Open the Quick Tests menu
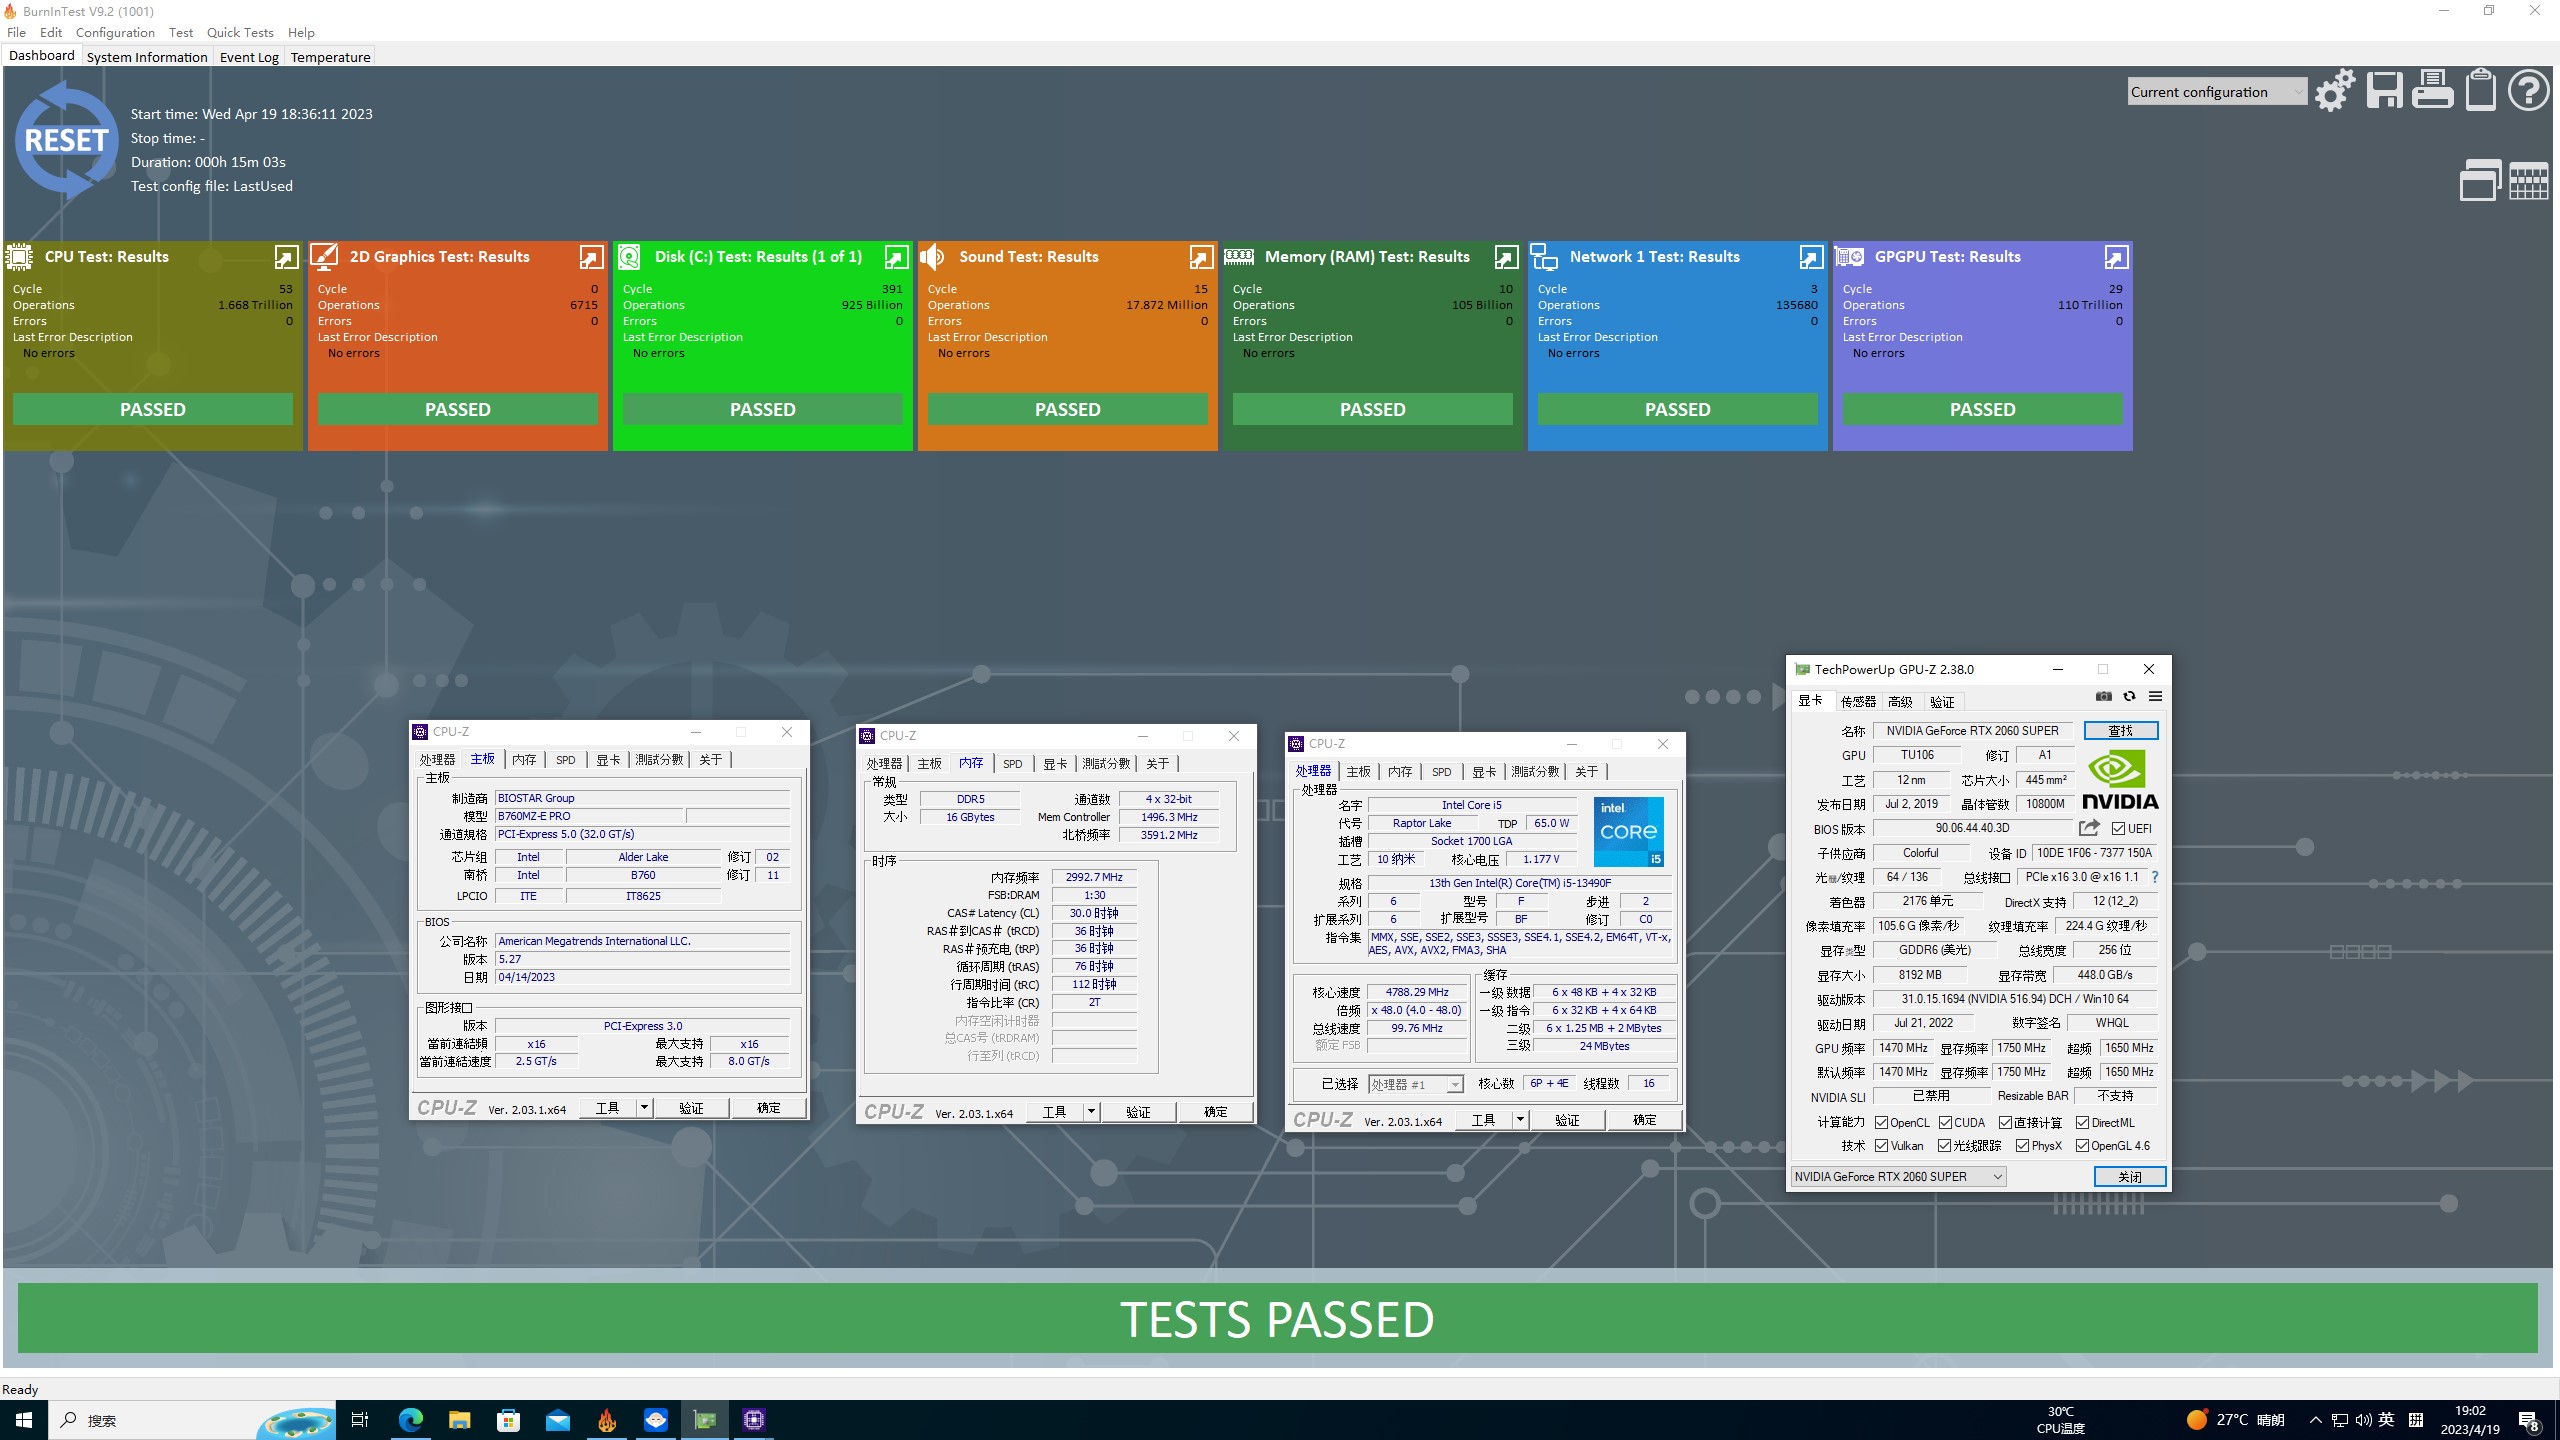The image size is (2560, 1440). pyautogui.click(x=240, y=32)
